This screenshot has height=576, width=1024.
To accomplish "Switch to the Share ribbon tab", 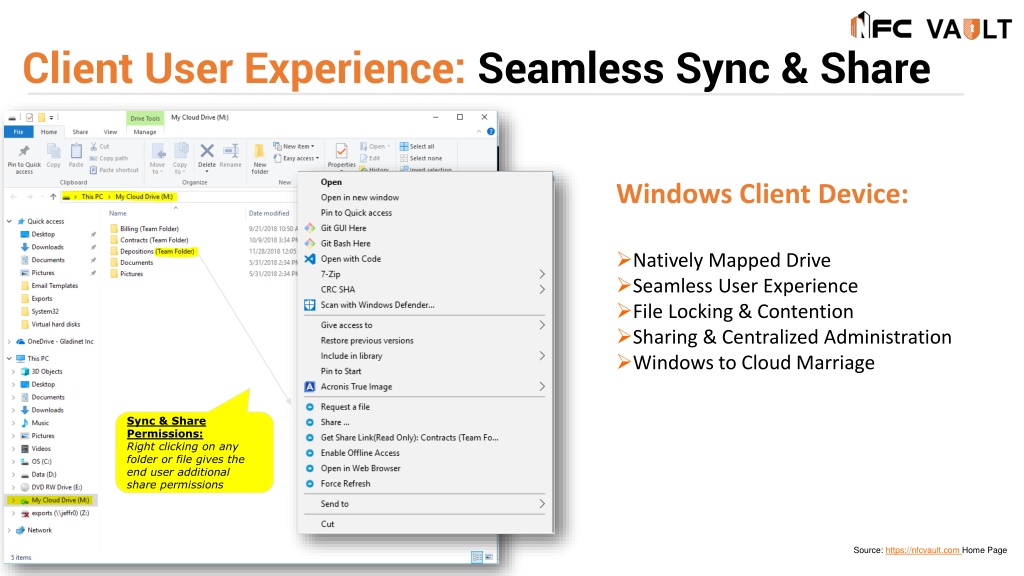I will click(80, 132).
